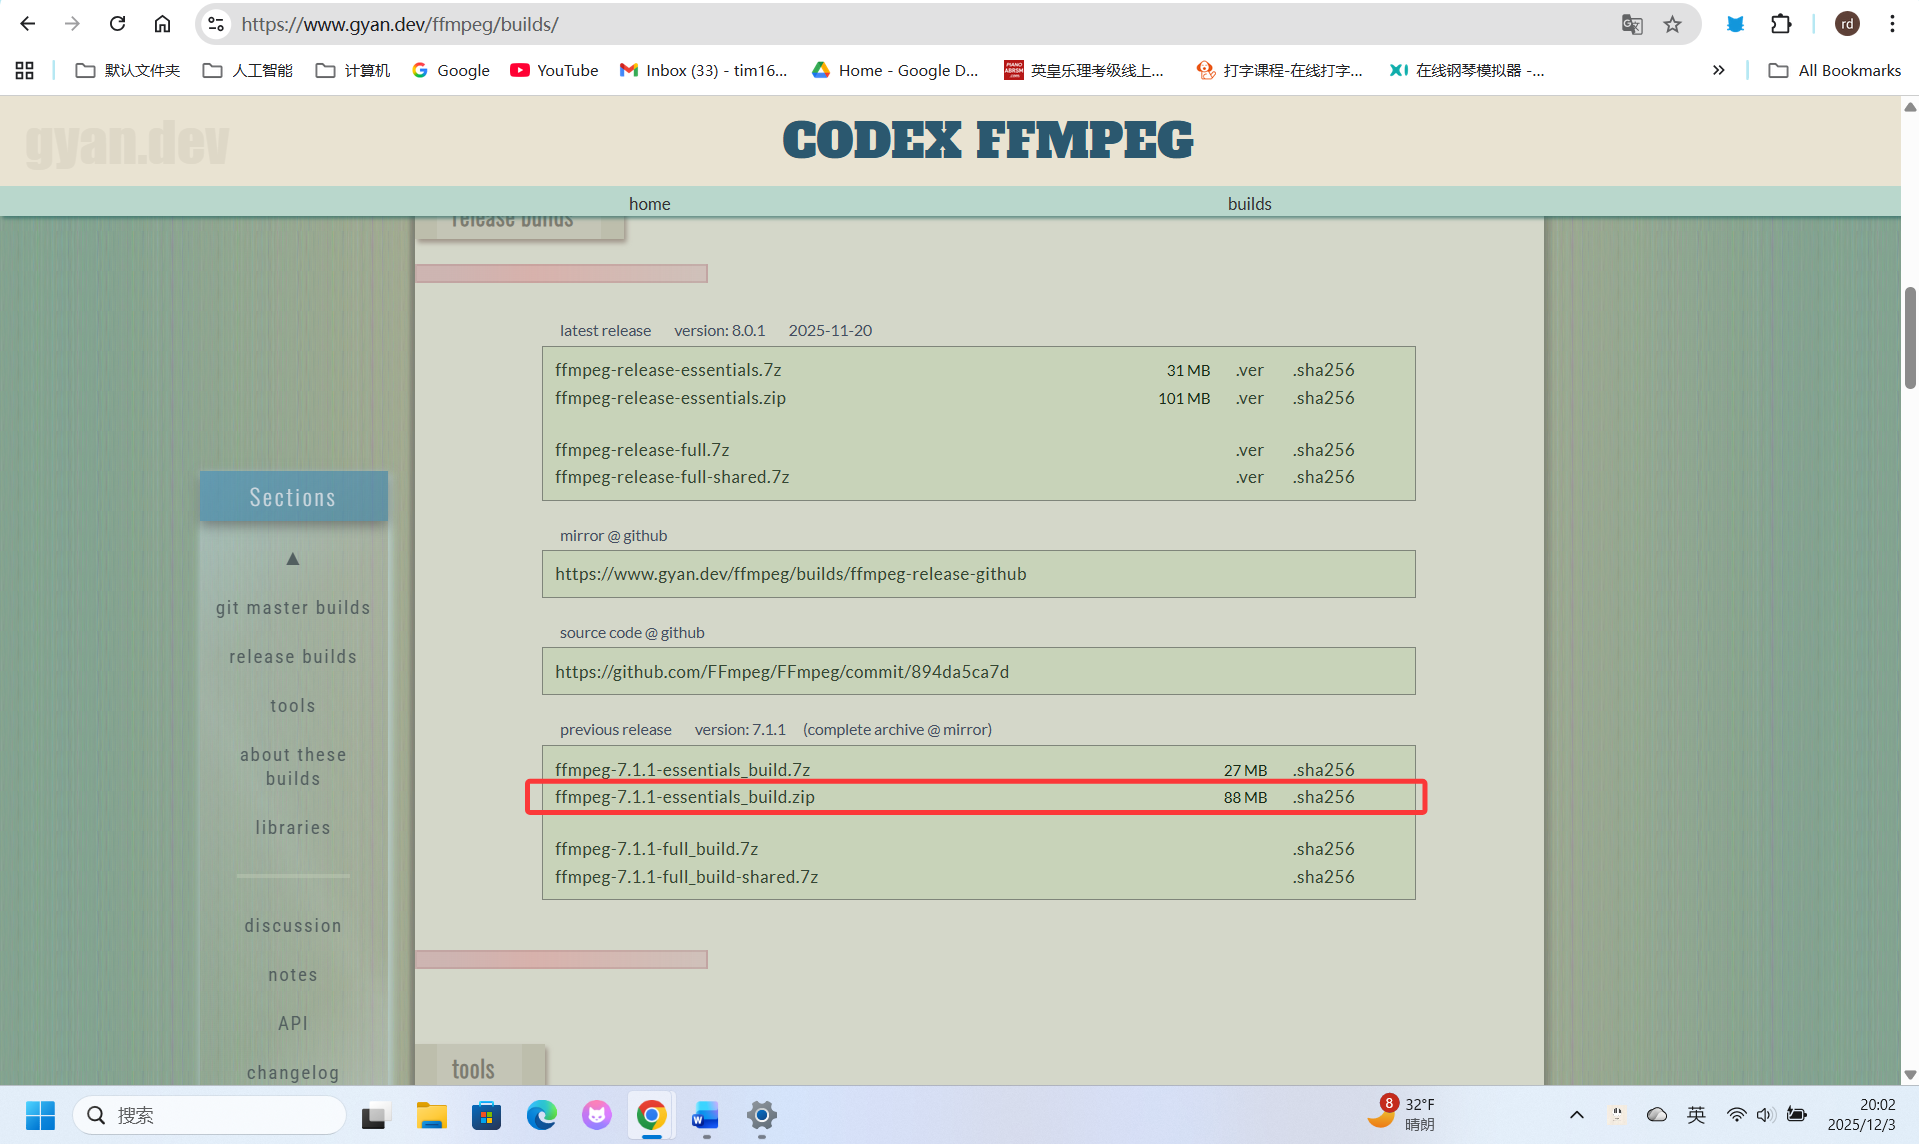
Task: Open the Chrome three-dot menu
Action: pos(1892,24)
